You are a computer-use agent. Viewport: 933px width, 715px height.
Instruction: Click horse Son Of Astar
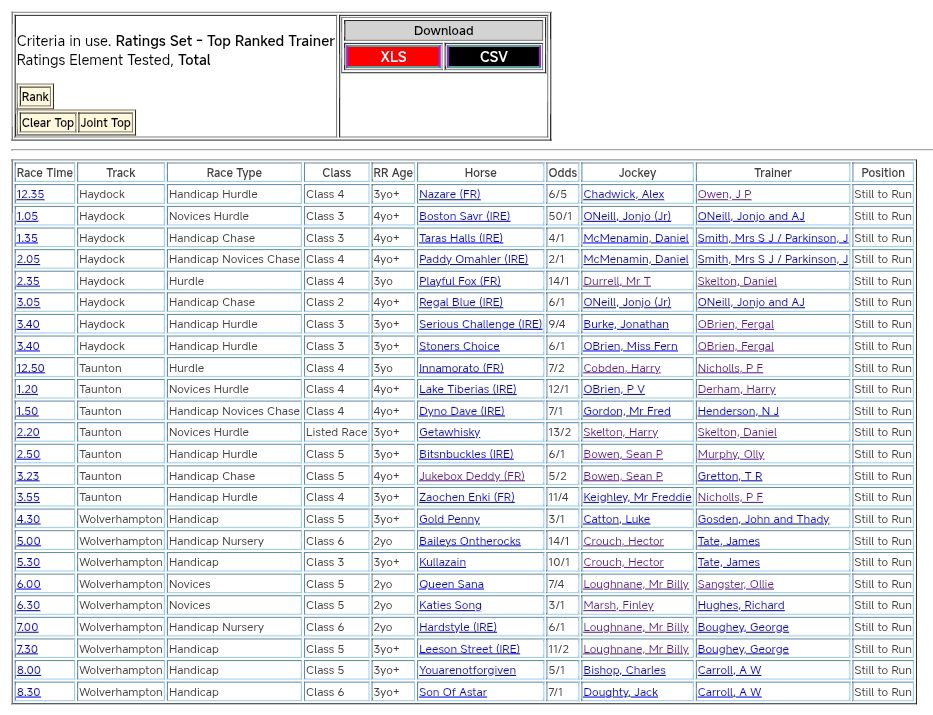[x=452, y=692]
